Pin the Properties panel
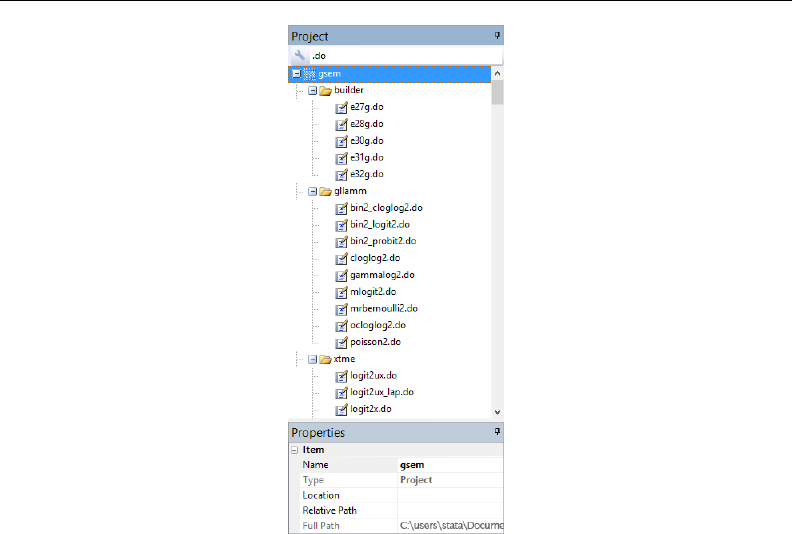 click(497, 431)
